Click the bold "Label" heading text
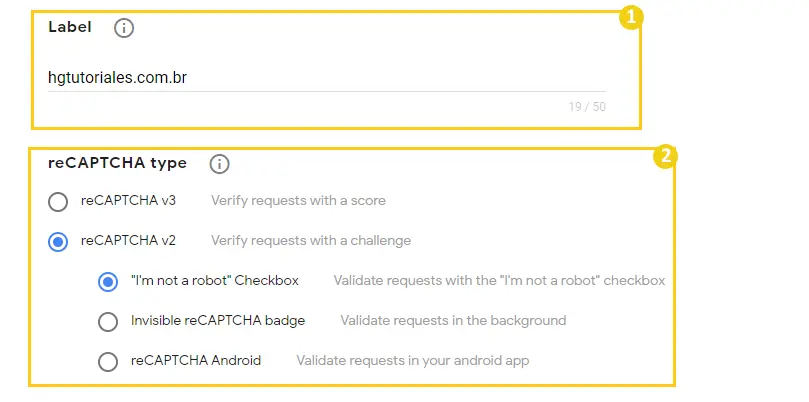The height and width of the screenshot is (402, 809). (x=70, y=27)
